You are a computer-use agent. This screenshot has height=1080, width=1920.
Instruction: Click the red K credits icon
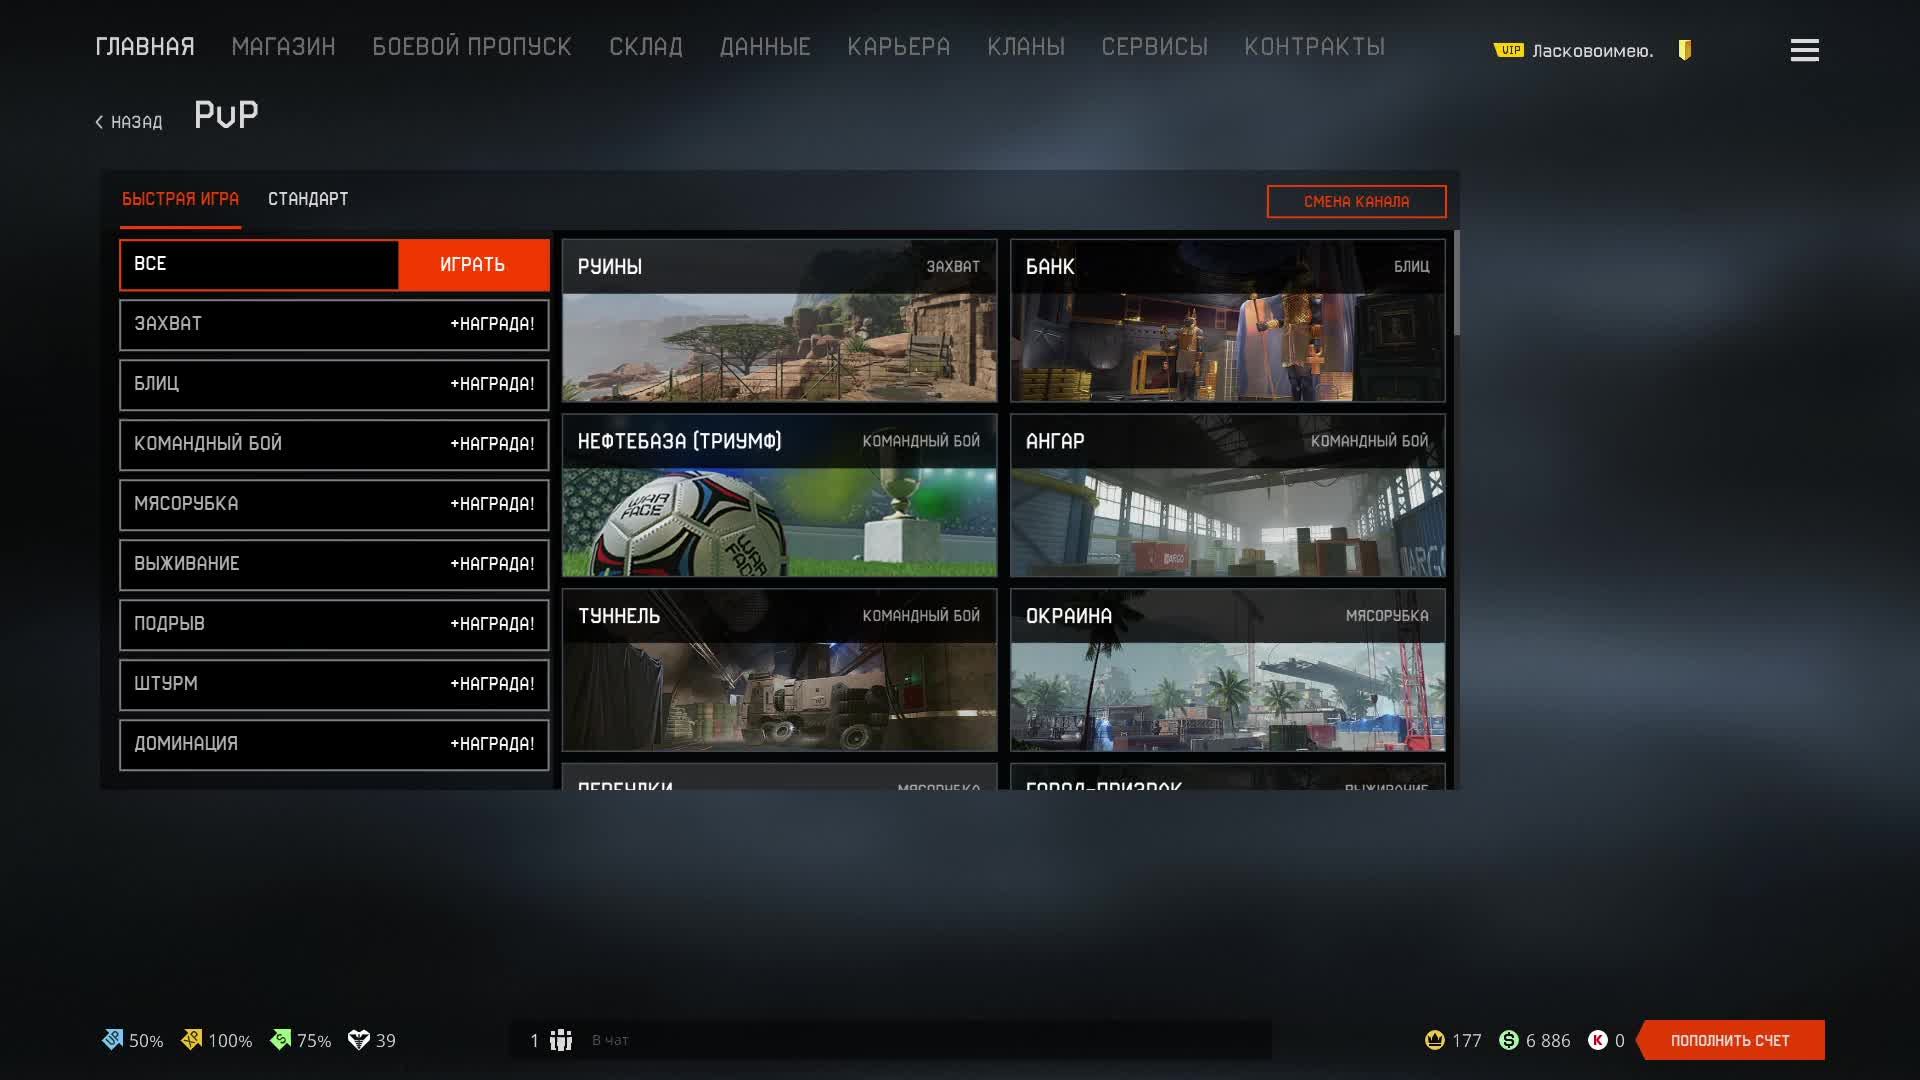click(1597, 1040)
